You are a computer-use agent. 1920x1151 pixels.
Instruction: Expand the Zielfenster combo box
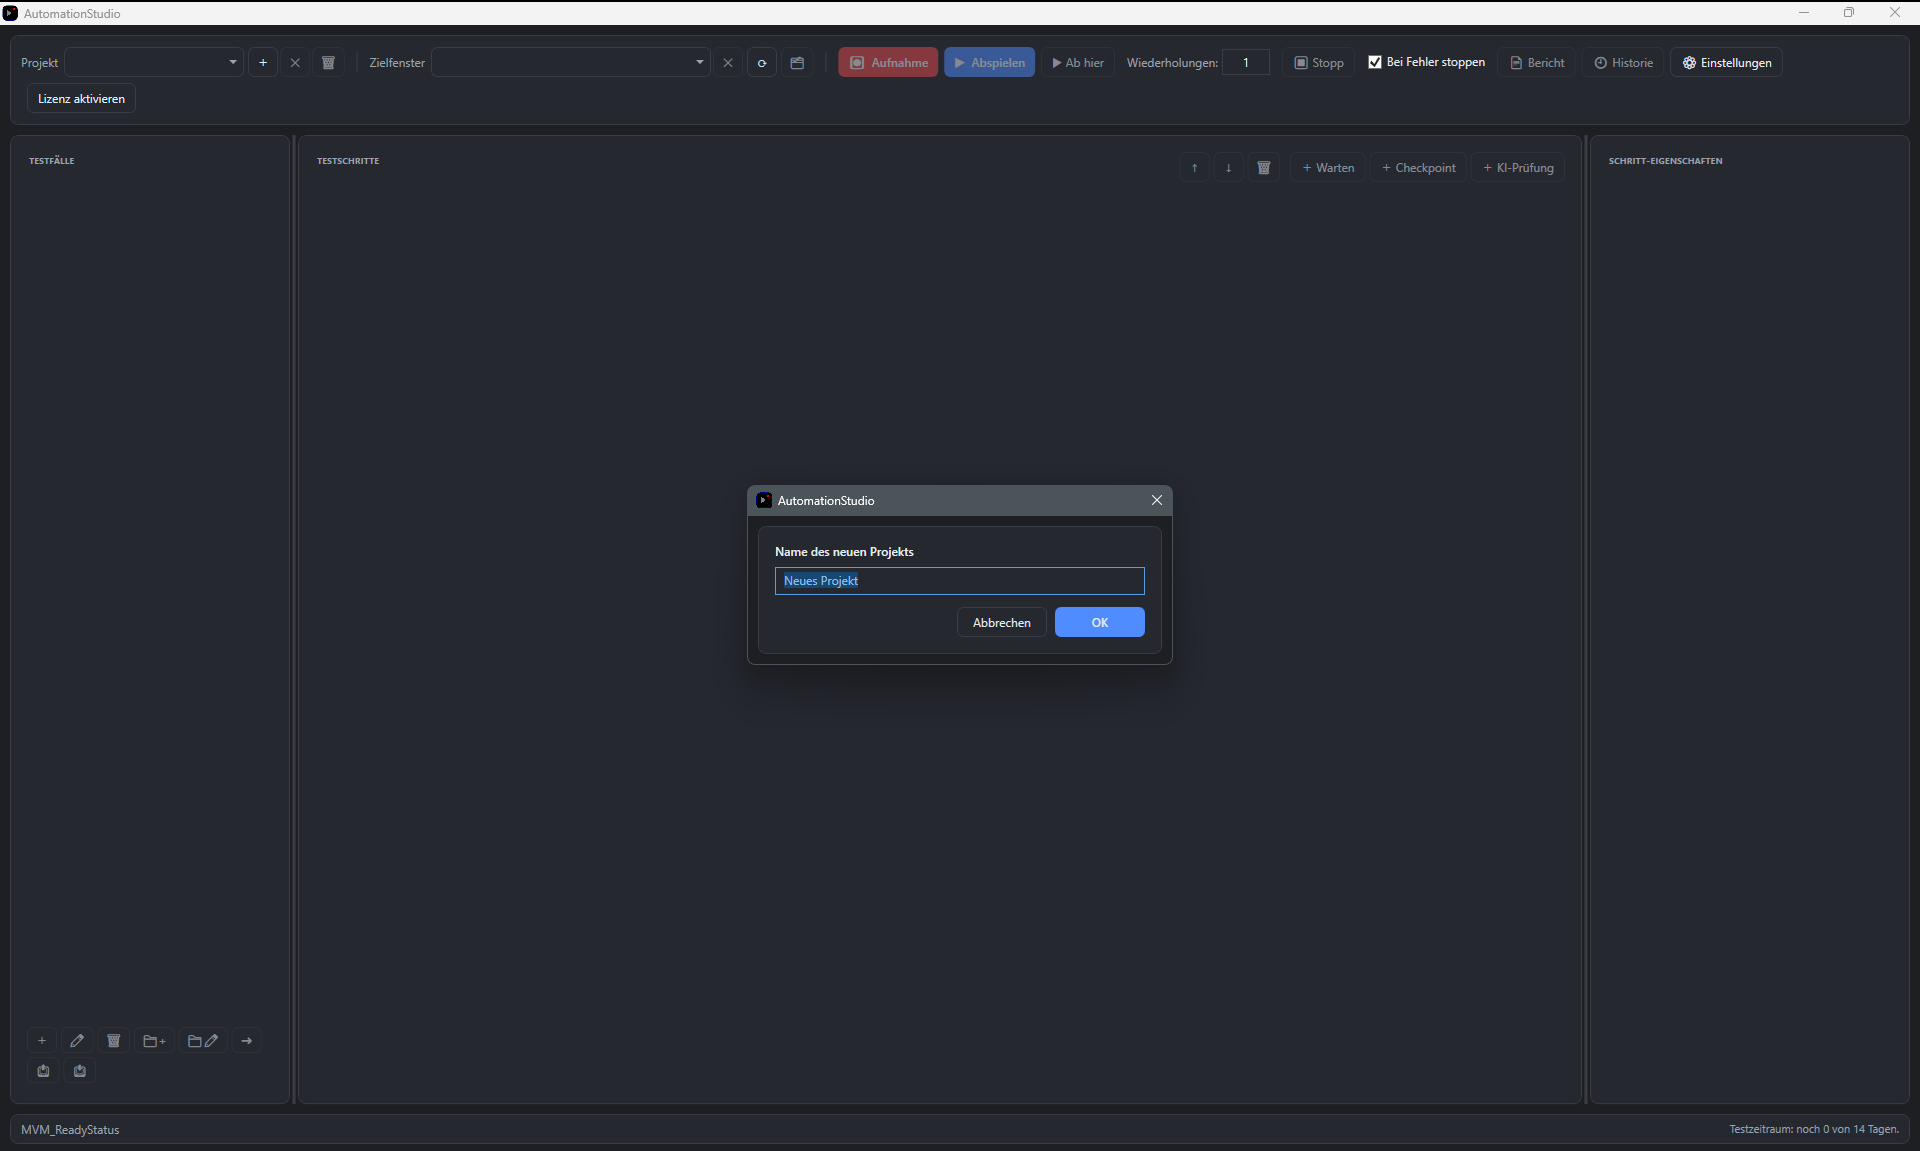click(570, 62)
